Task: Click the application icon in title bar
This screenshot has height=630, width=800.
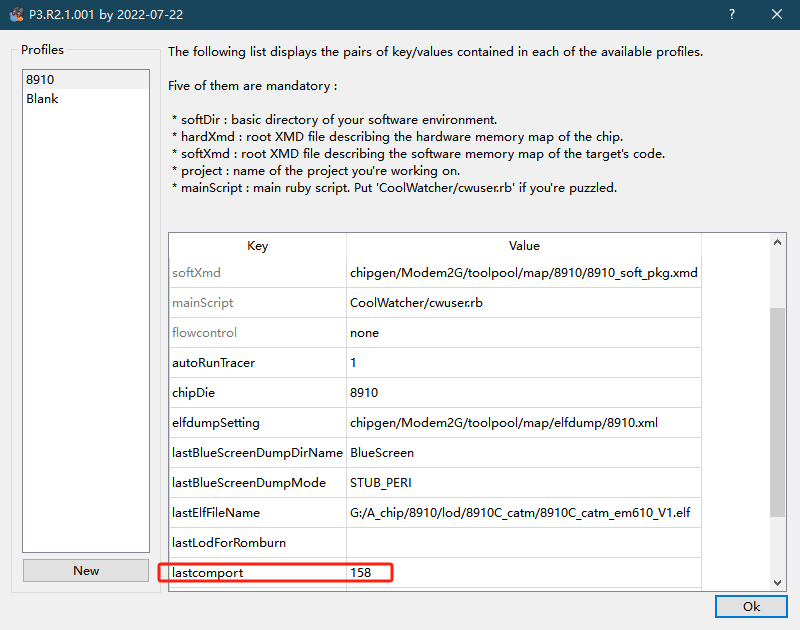Action: tap(15, 15)
